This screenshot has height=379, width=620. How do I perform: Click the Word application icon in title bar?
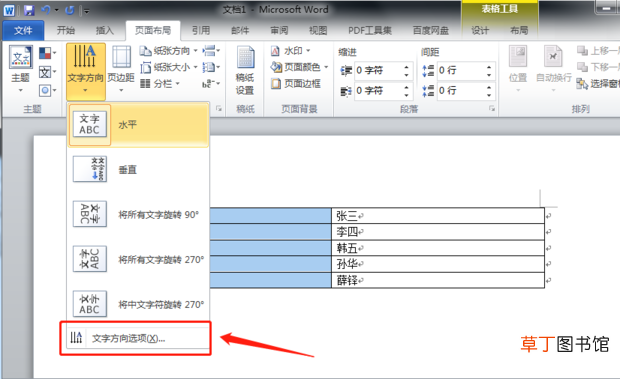point(9,11)
